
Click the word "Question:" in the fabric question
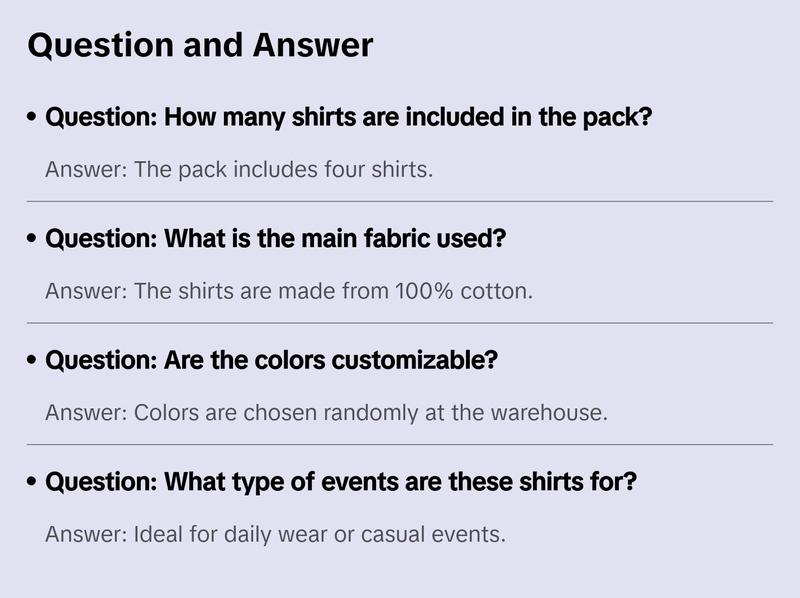point(101,240)
